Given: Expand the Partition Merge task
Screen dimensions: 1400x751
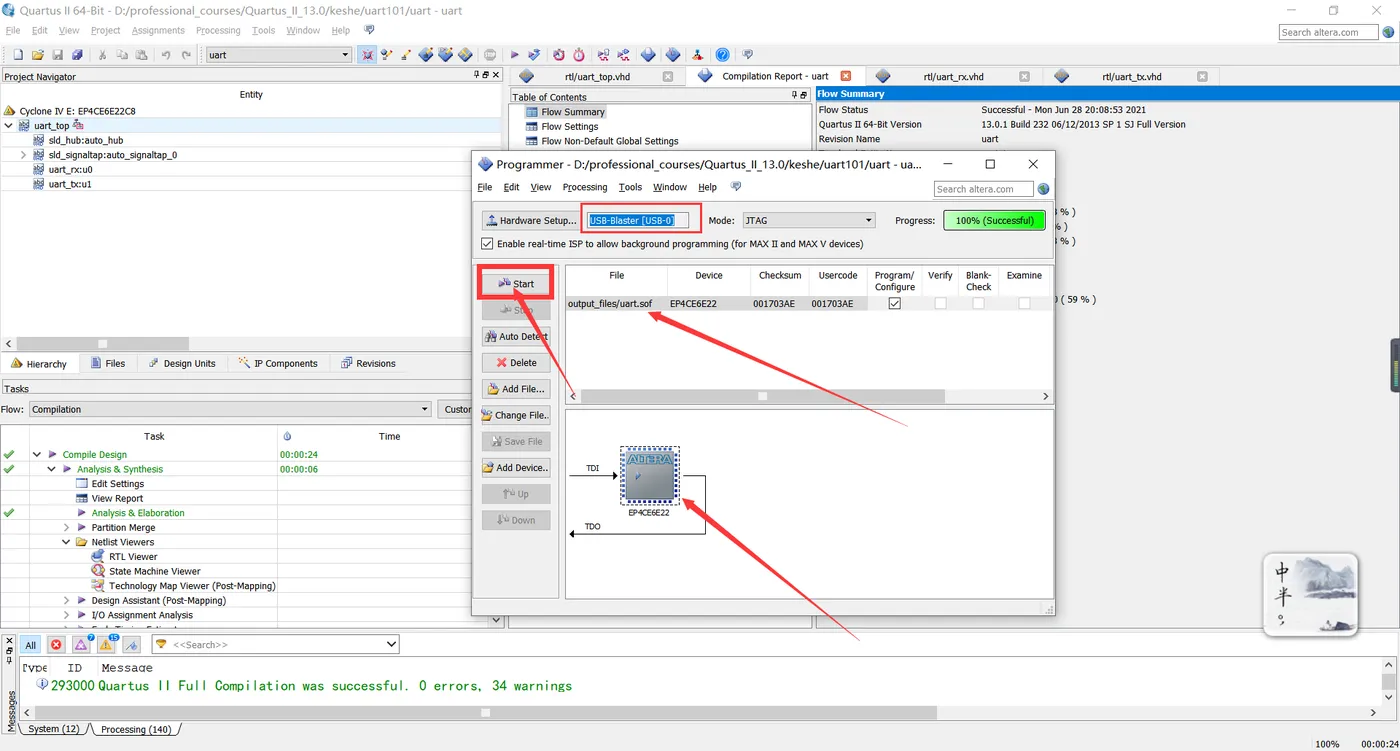Looking at the screenshot, I should (67, 527).
